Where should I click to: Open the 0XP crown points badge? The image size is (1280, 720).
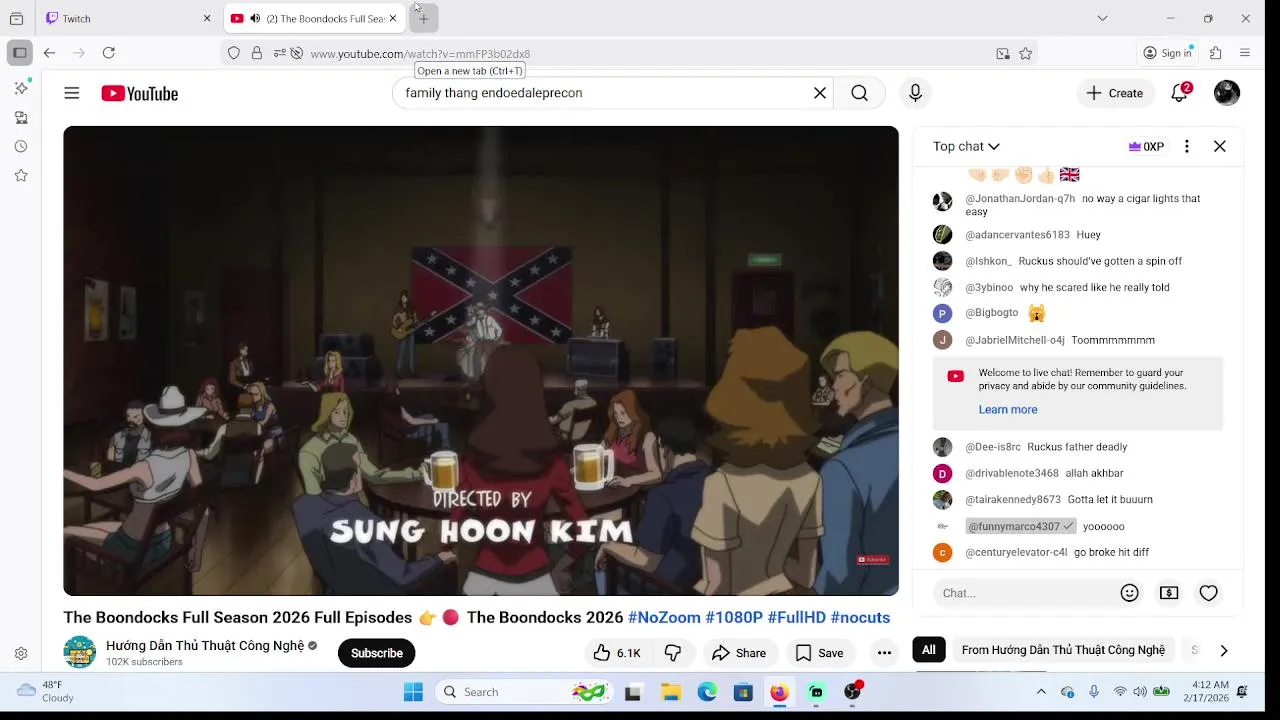coord(1146,146)
